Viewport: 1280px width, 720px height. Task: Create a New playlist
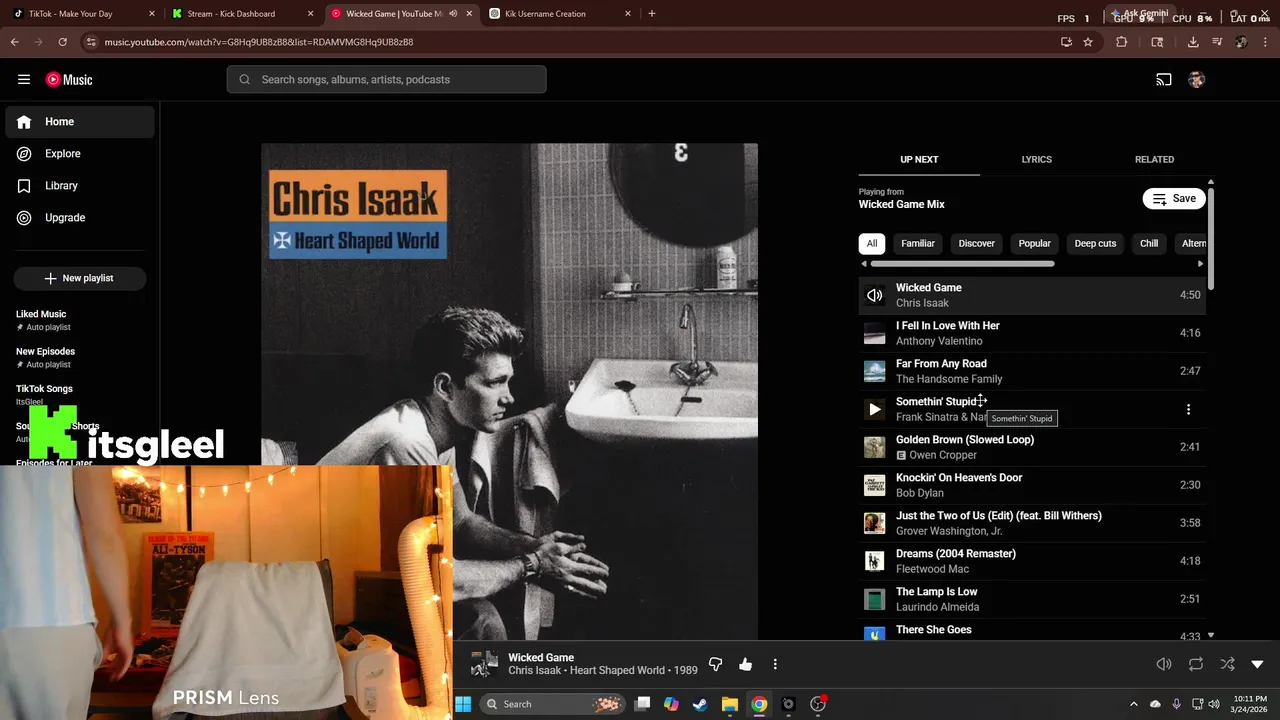coord(80,278)
